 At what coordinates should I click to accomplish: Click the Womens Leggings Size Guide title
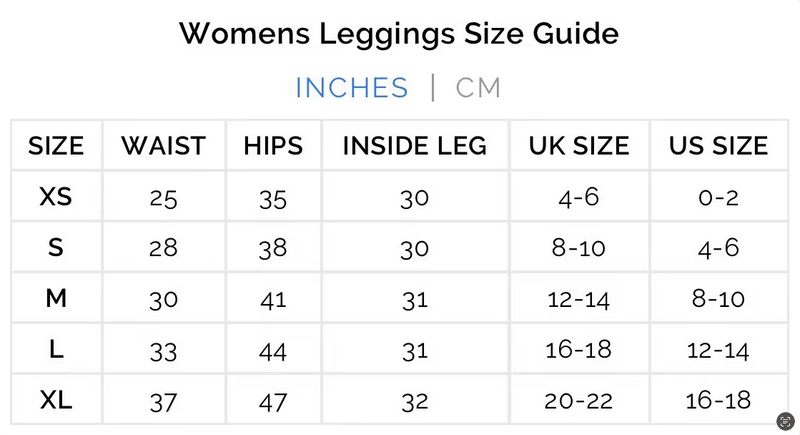pyautogui.click(x=399, y=33)
